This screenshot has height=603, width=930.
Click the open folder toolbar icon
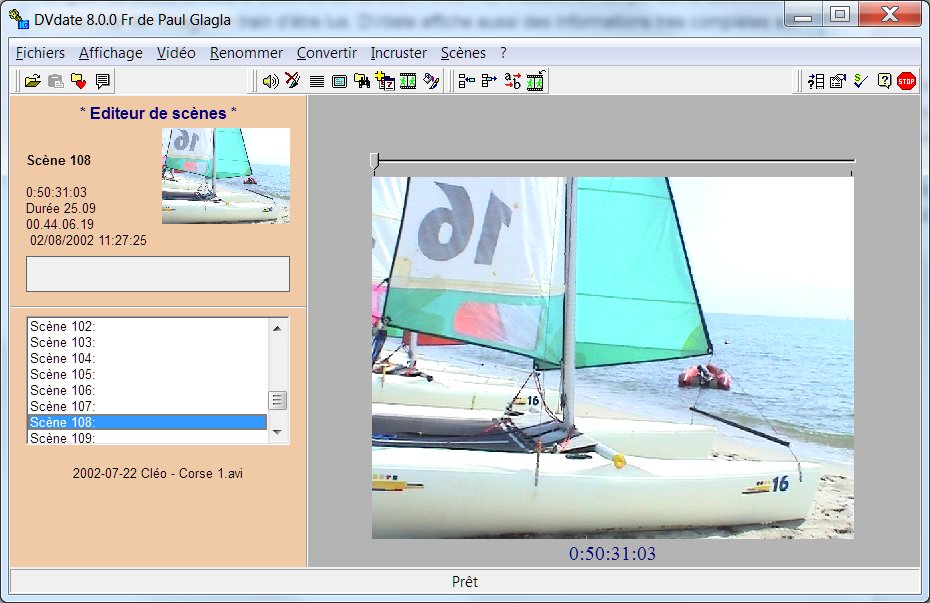pyautogui.click(x=32, y=82)
